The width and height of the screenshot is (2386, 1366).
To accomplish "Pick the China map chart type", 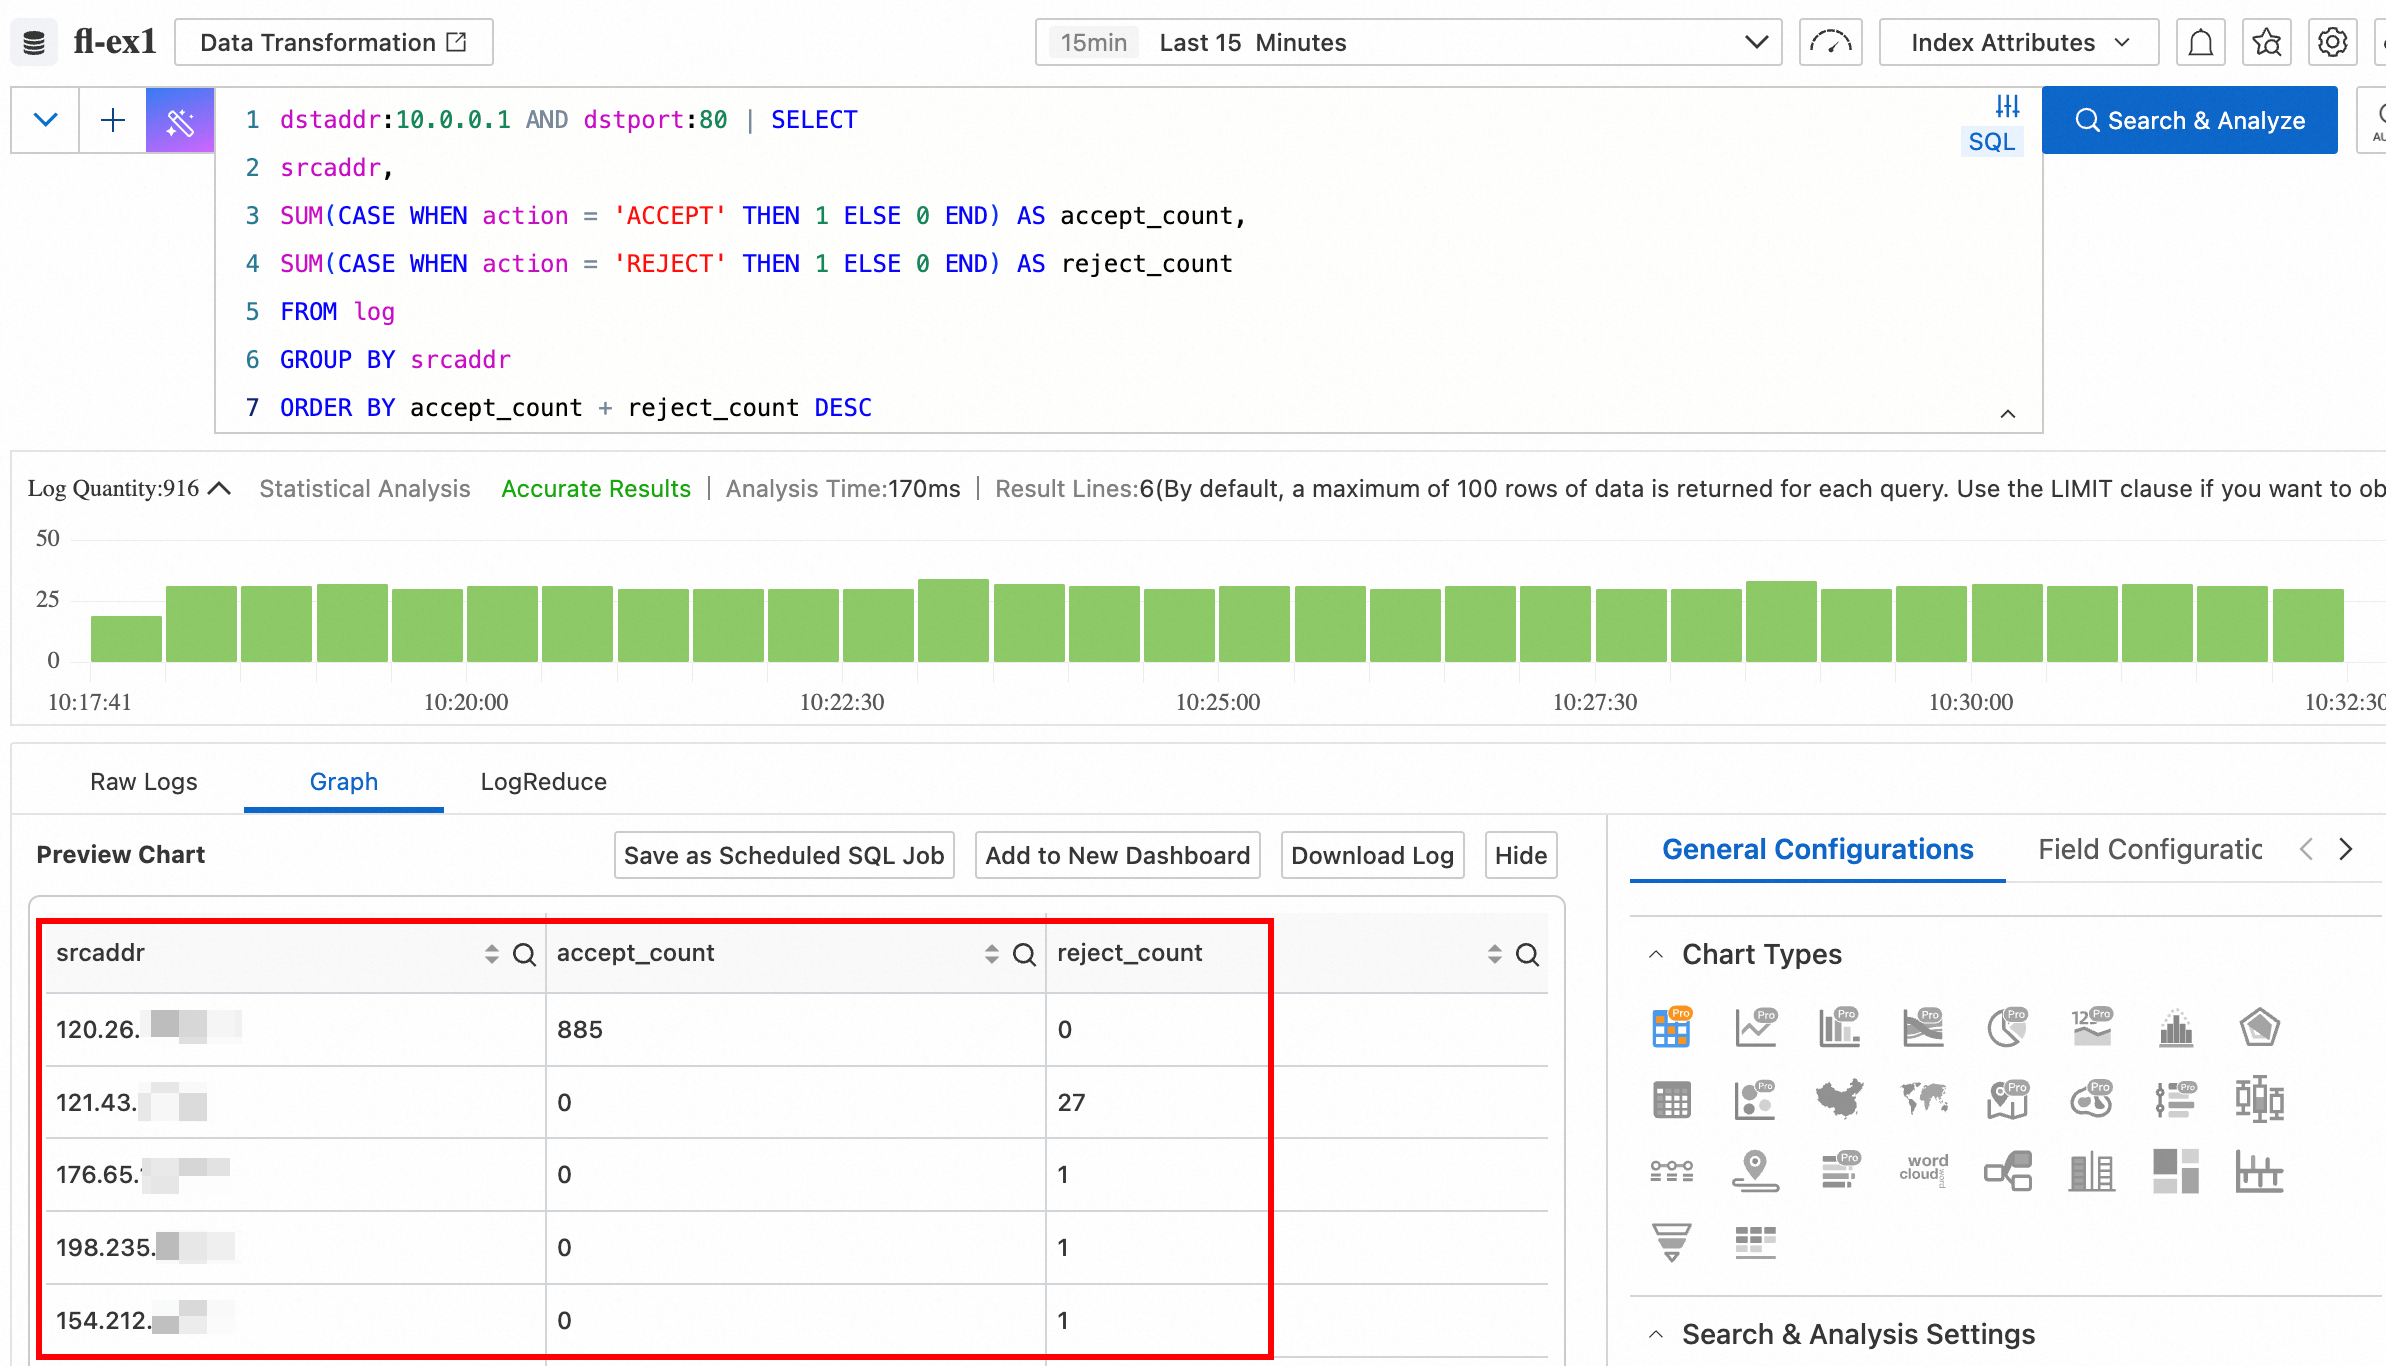I will tap(1839, 1100).
